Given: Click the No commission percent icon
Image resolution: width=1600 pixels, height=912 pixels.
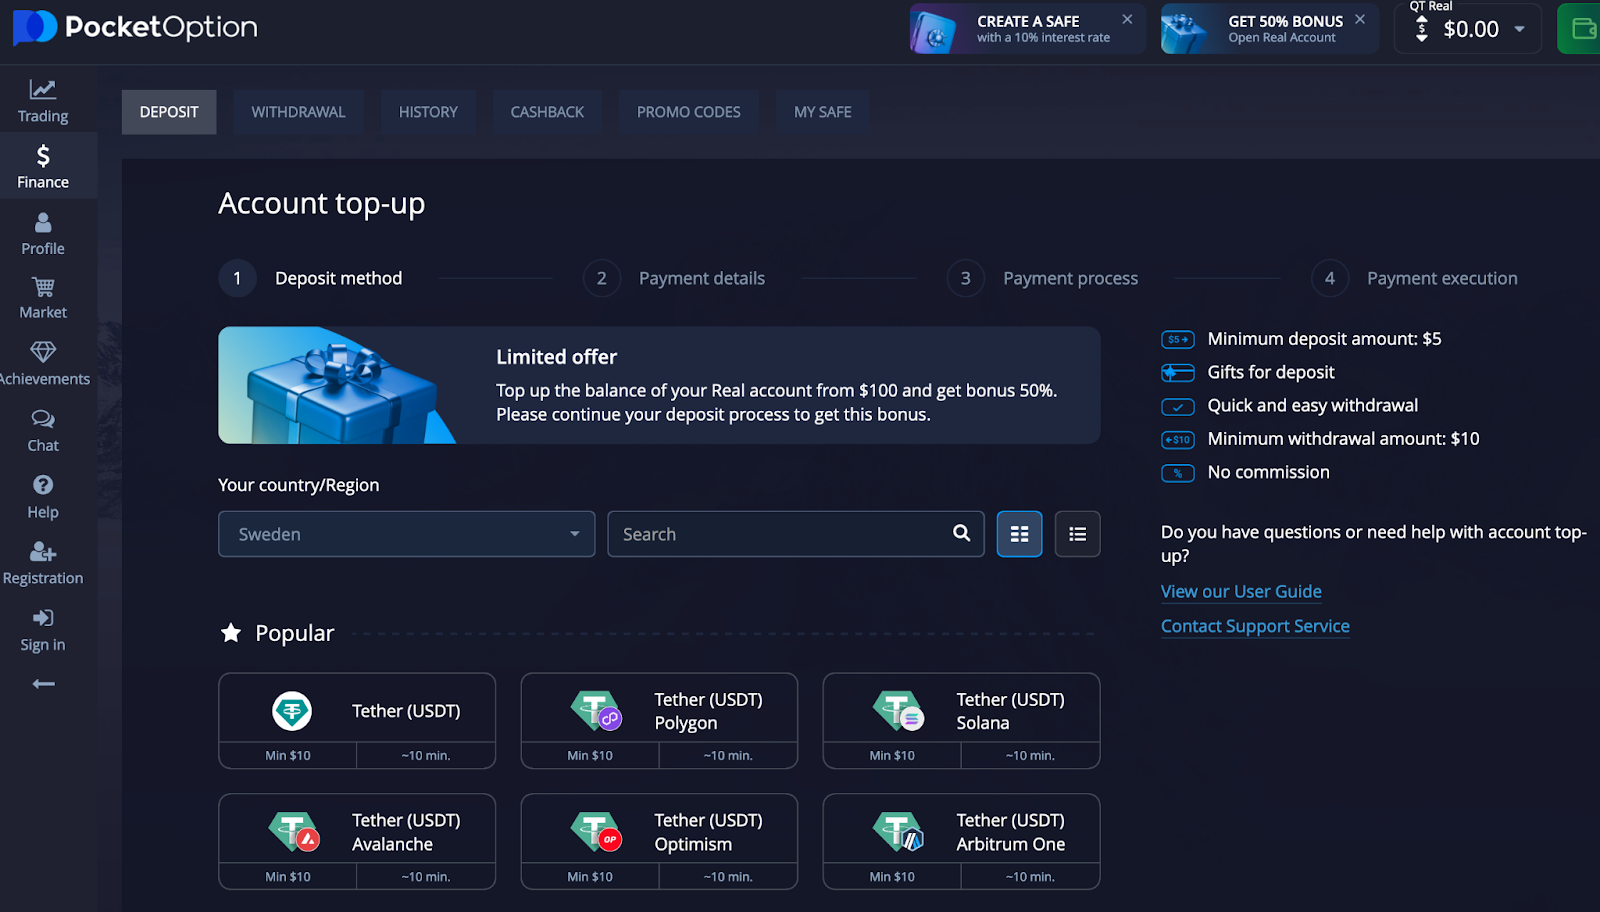Looking at the screenshot, I should point(1178,473).
